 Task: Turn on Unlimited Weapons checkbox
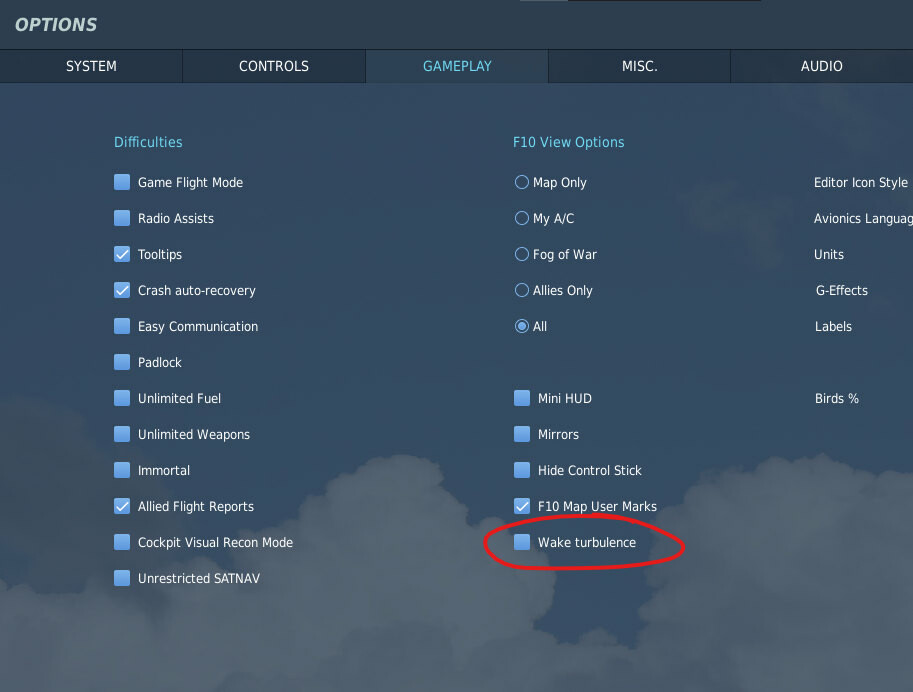click(122, 435)
